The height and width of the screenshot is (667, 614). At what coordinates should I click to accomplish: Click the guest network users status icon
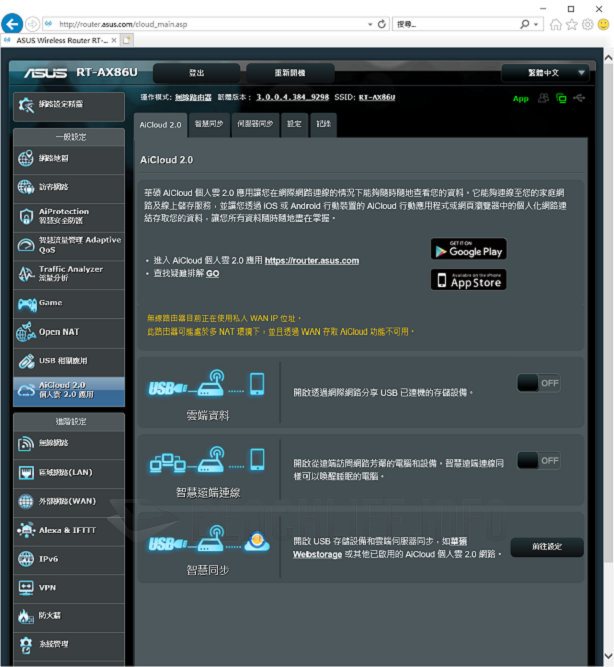543,98
